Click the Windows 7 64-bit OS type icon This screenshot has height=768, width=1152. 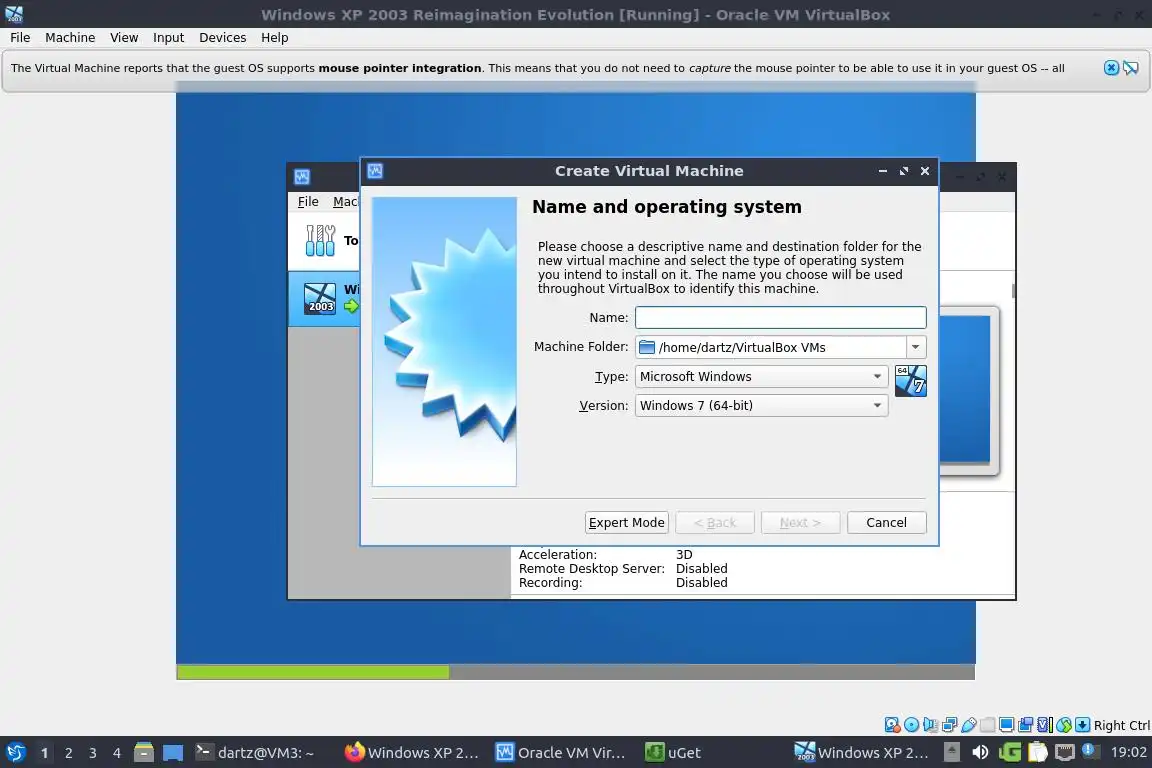click(911, 381)
